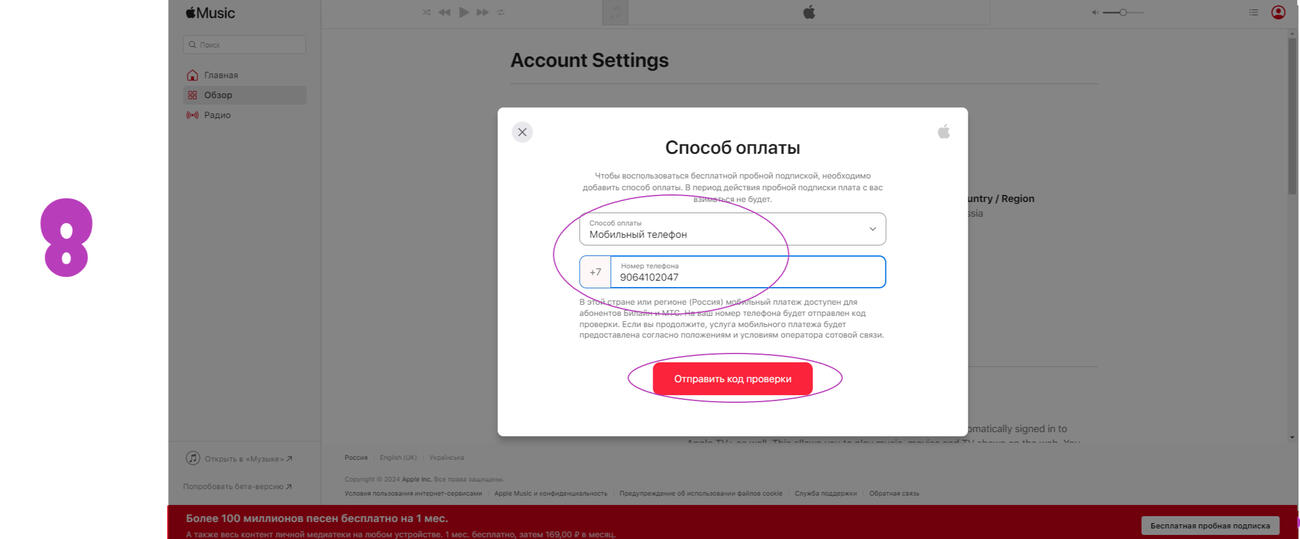The width and height of the screenshot is (1300, 539).
Task: Click the +7 country code prefix
Action: pos(595,272)
